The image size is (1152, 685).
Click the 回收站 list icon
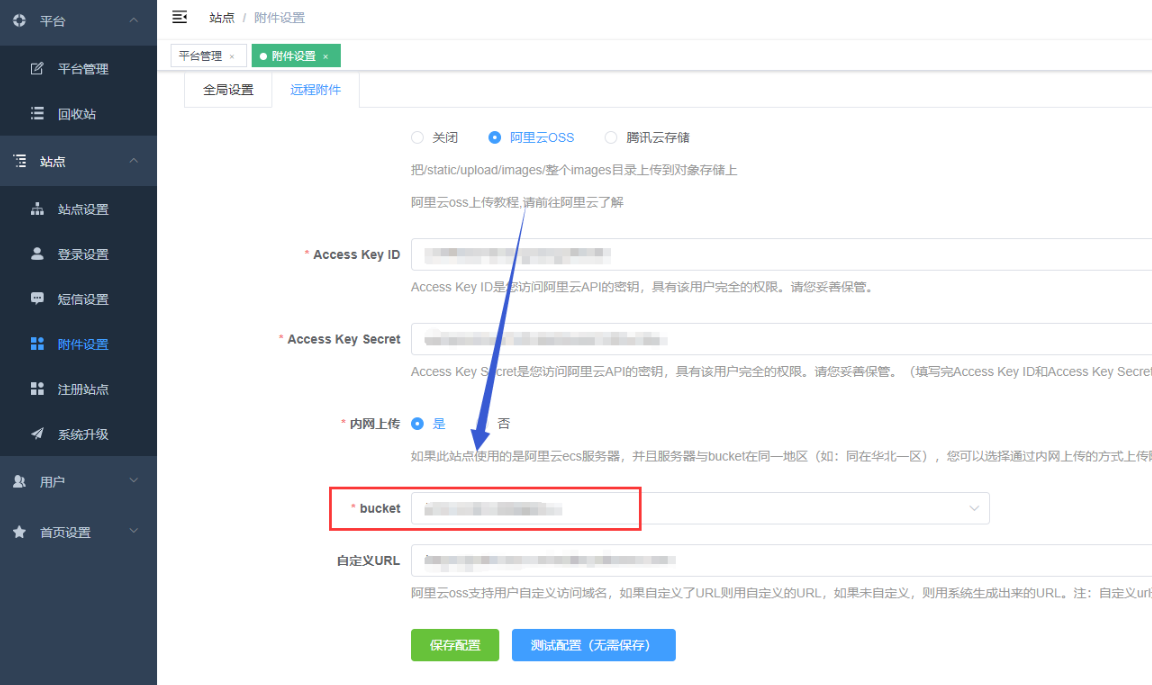pos(38,114)
